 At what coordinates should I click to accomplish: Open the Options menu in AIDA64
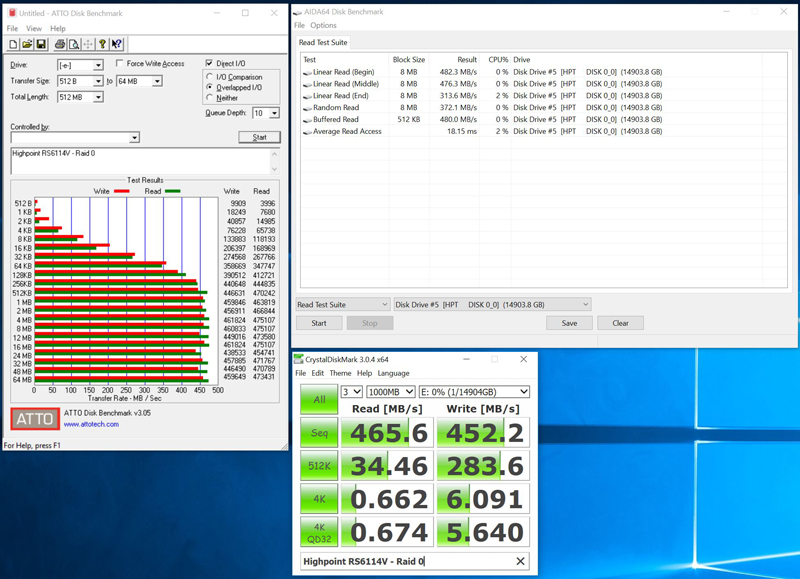[x=323, y=25]
